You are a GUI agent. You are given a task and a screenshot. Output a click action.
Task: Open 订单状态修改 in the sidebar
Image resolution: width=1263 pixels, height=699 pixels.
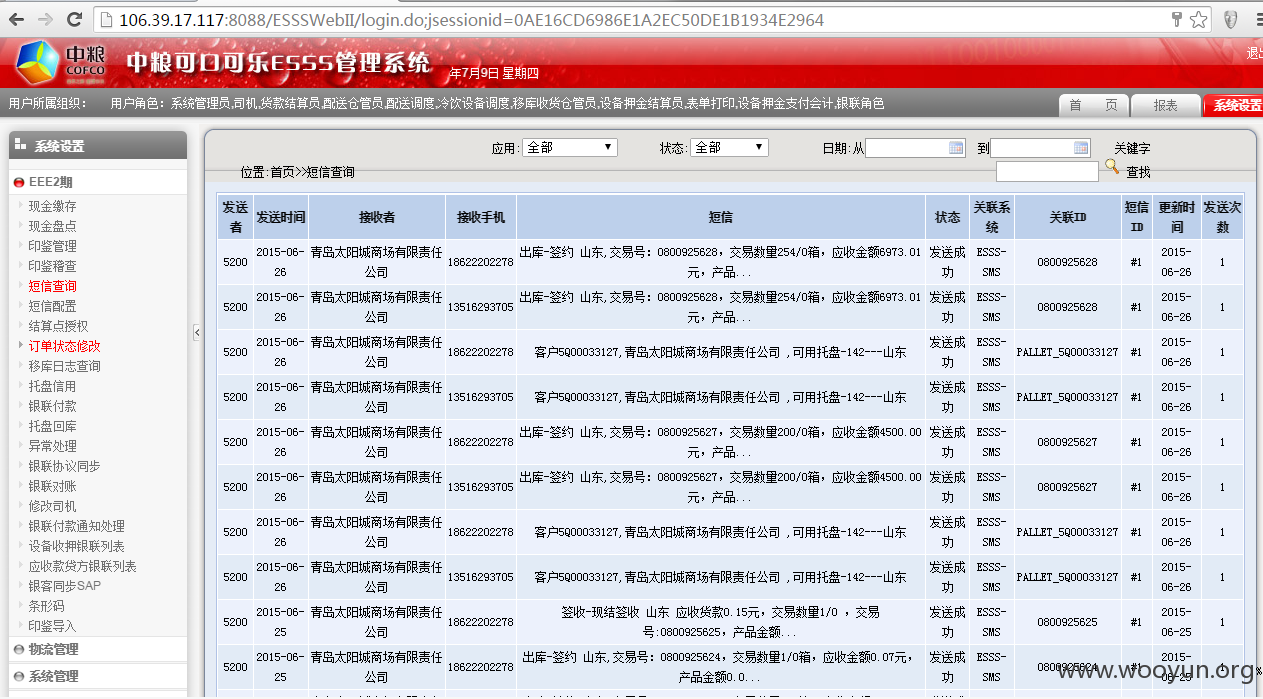tap(64, 346)
